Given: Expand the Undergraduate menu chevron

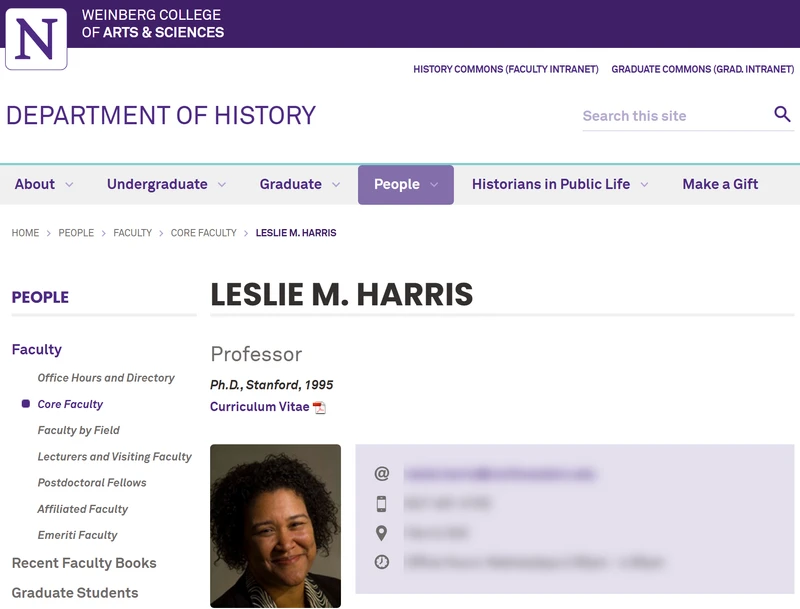Looking at the screenshot, I should click(222, 185).
